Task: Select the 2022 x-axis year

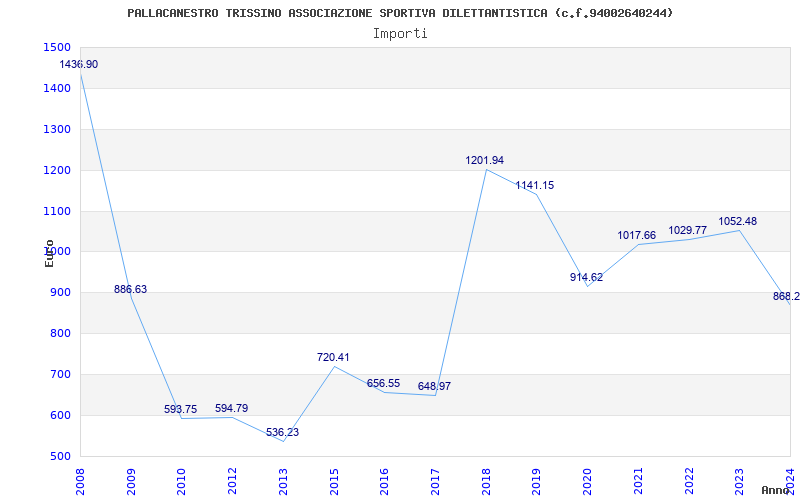Action: pos(689,481)
